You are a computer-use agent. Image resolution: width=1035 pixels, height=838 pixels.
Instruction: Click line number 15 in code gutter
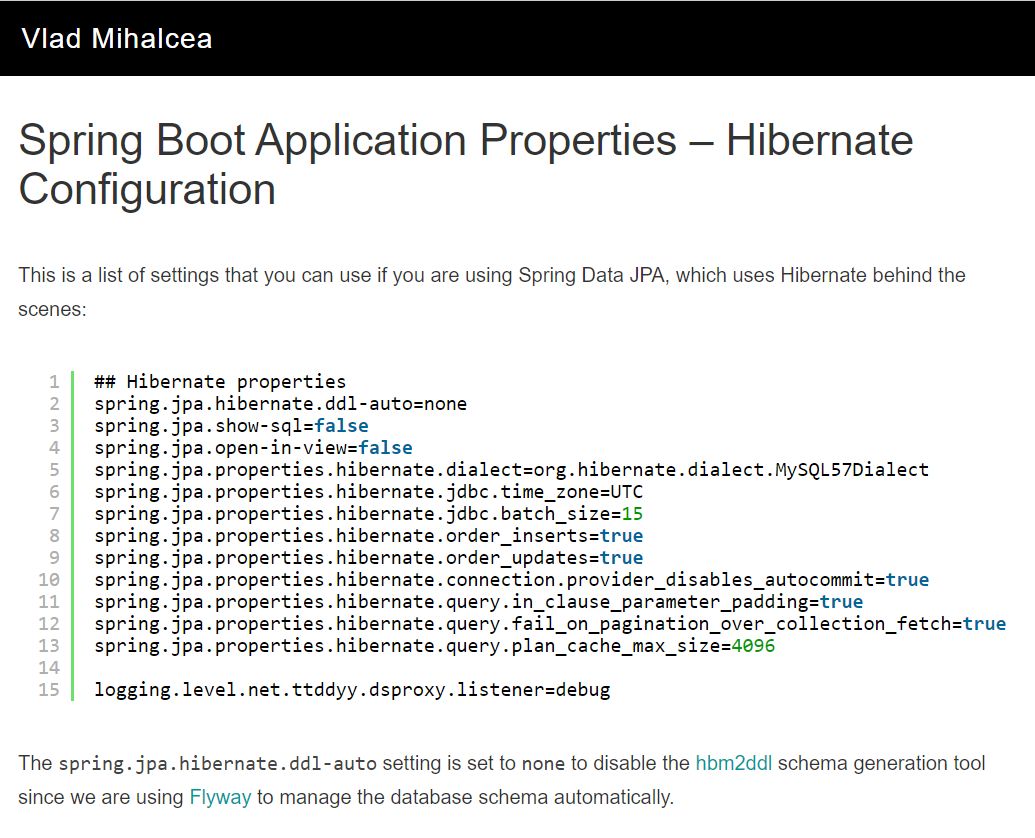click(49, 690)
